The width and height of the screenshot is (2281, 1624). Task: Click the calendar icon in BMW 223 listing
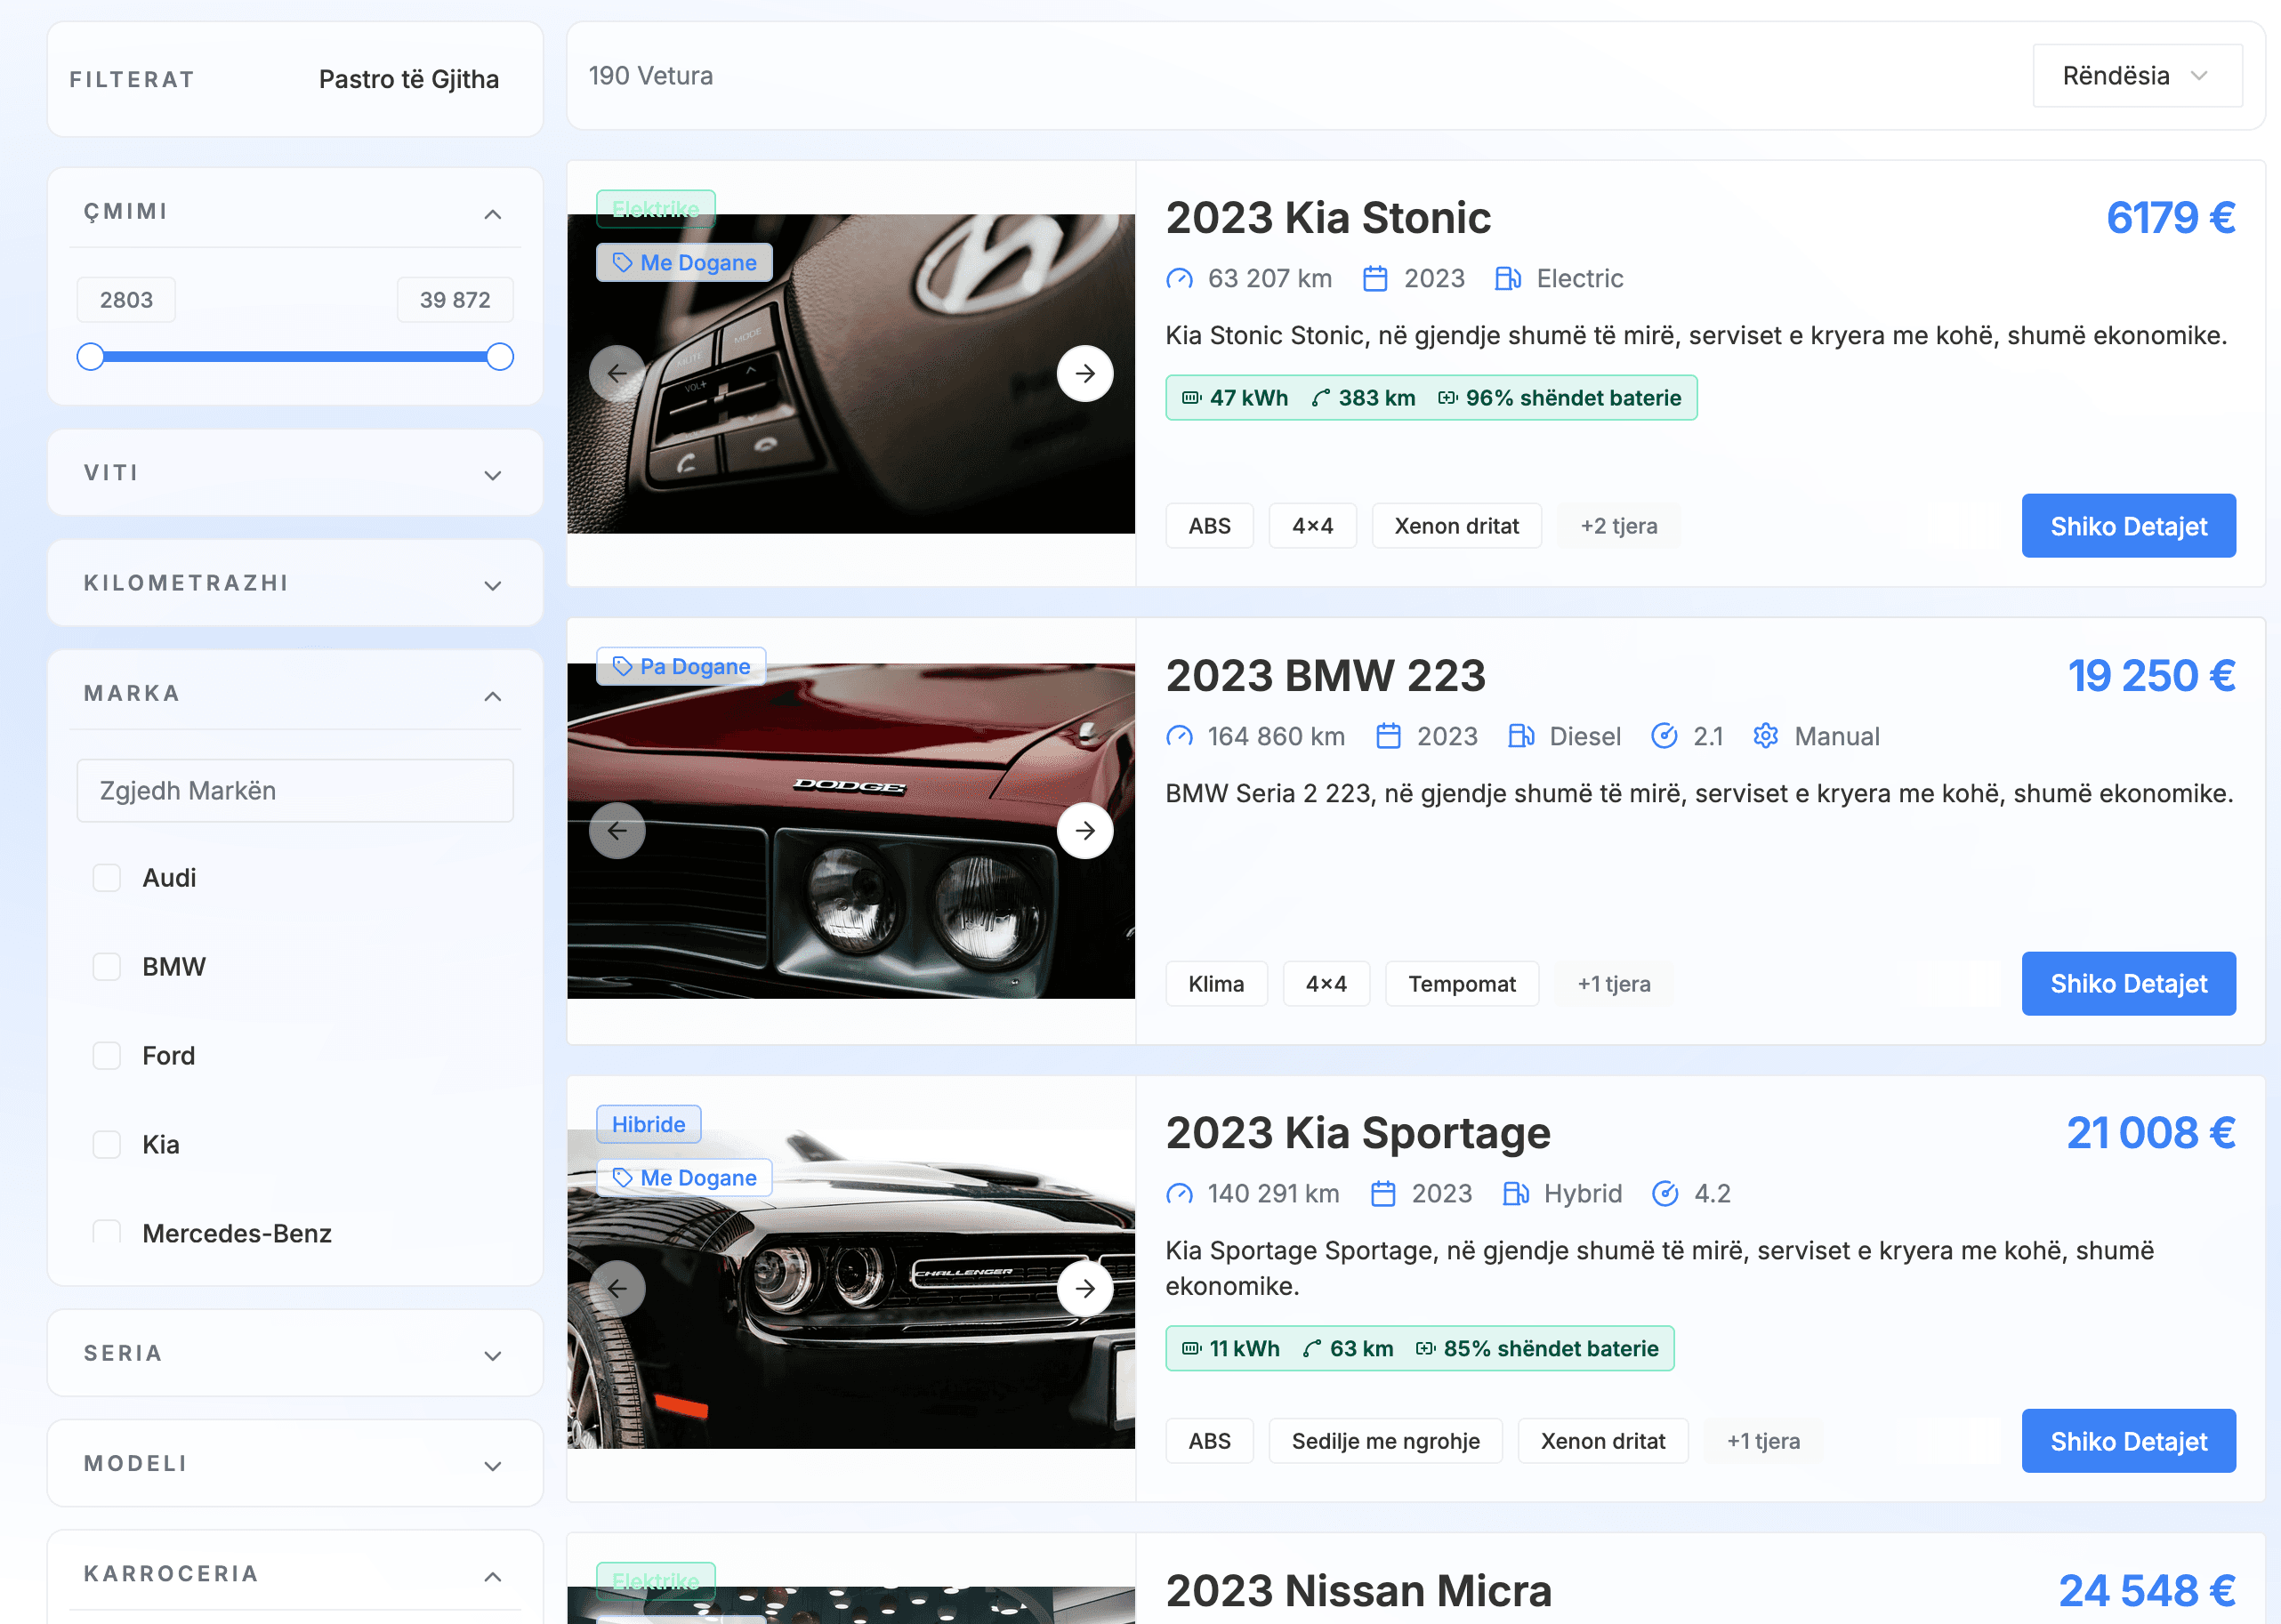(x=1388, y=737)
